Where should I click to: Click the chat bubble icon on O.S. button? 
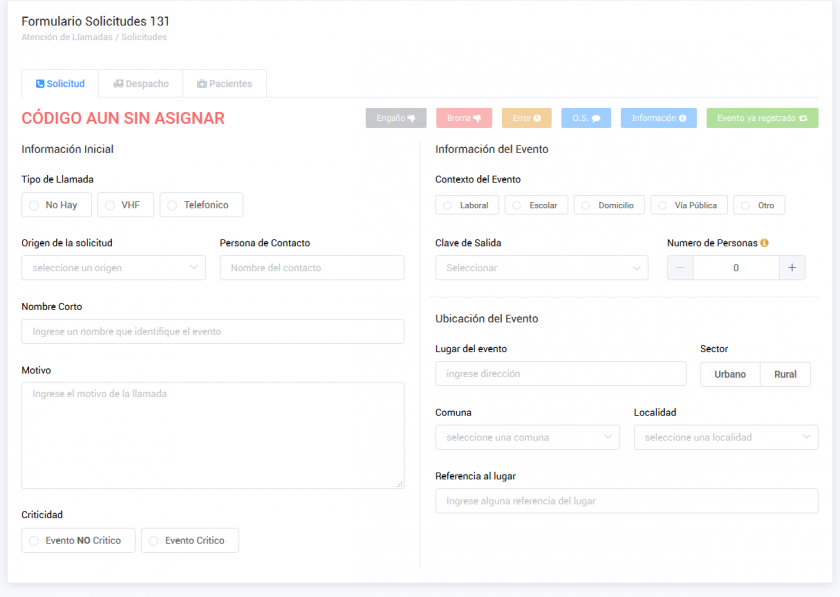(595, 118)
